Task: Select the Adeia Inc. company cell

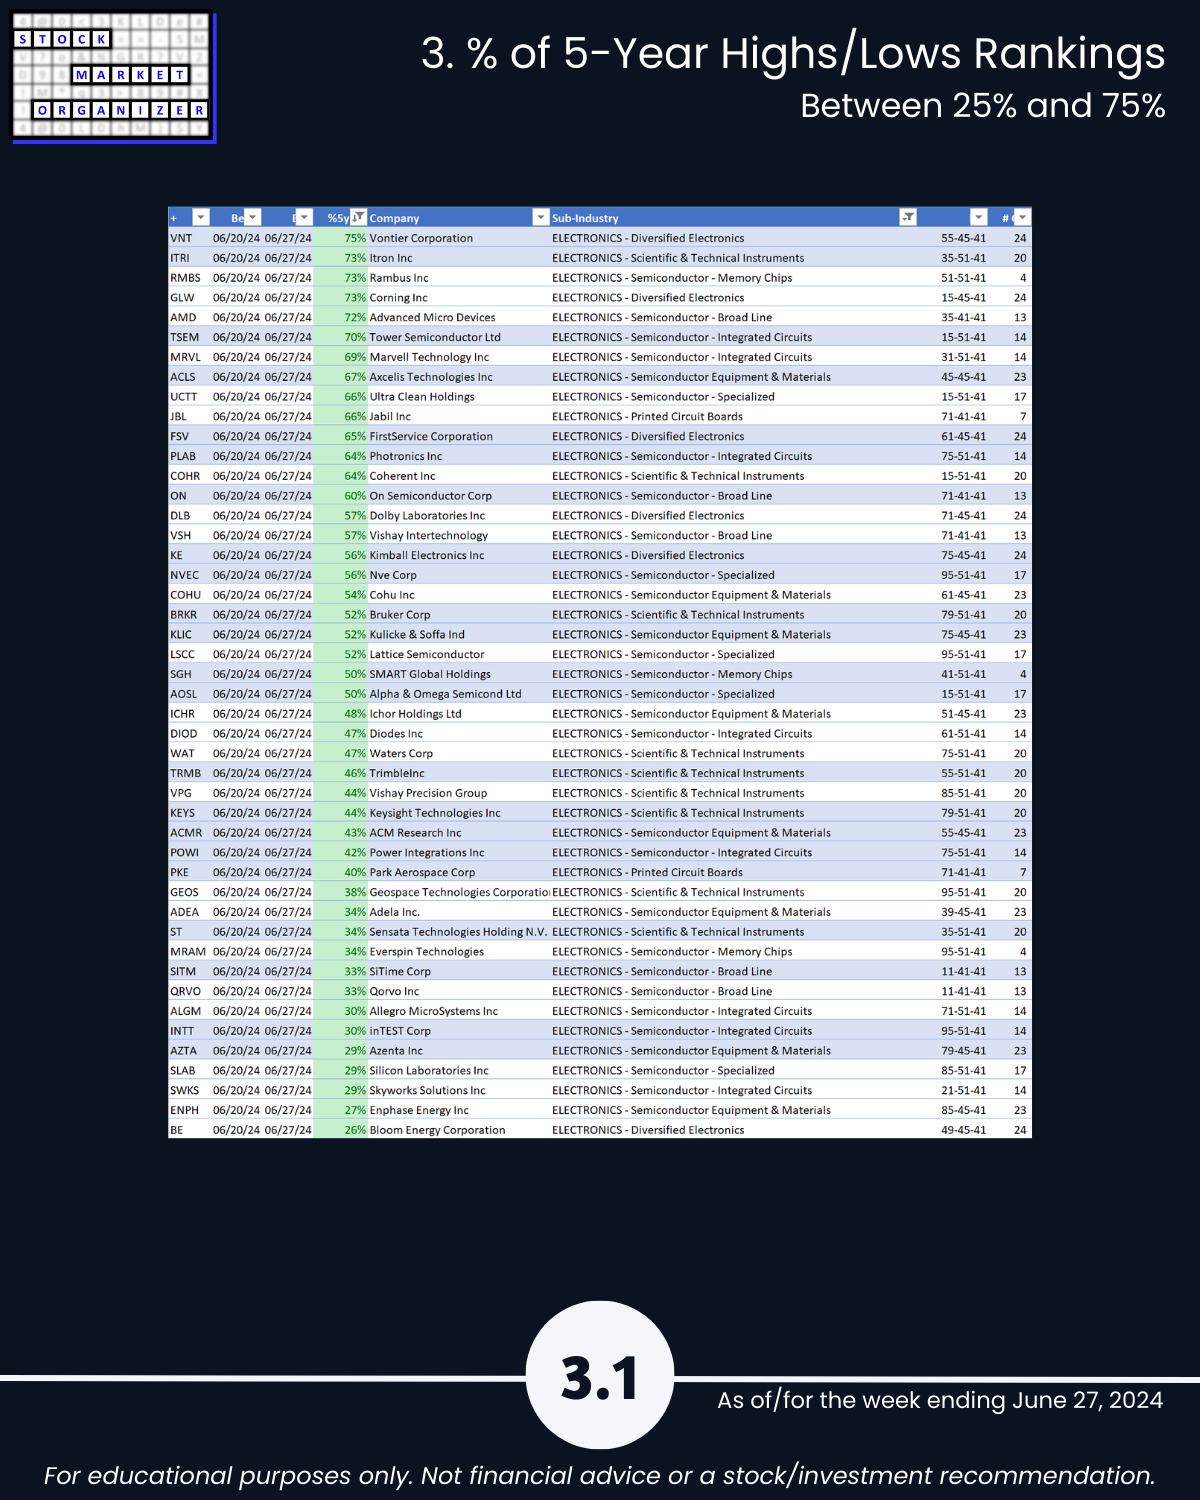Action: pos(394,912)
